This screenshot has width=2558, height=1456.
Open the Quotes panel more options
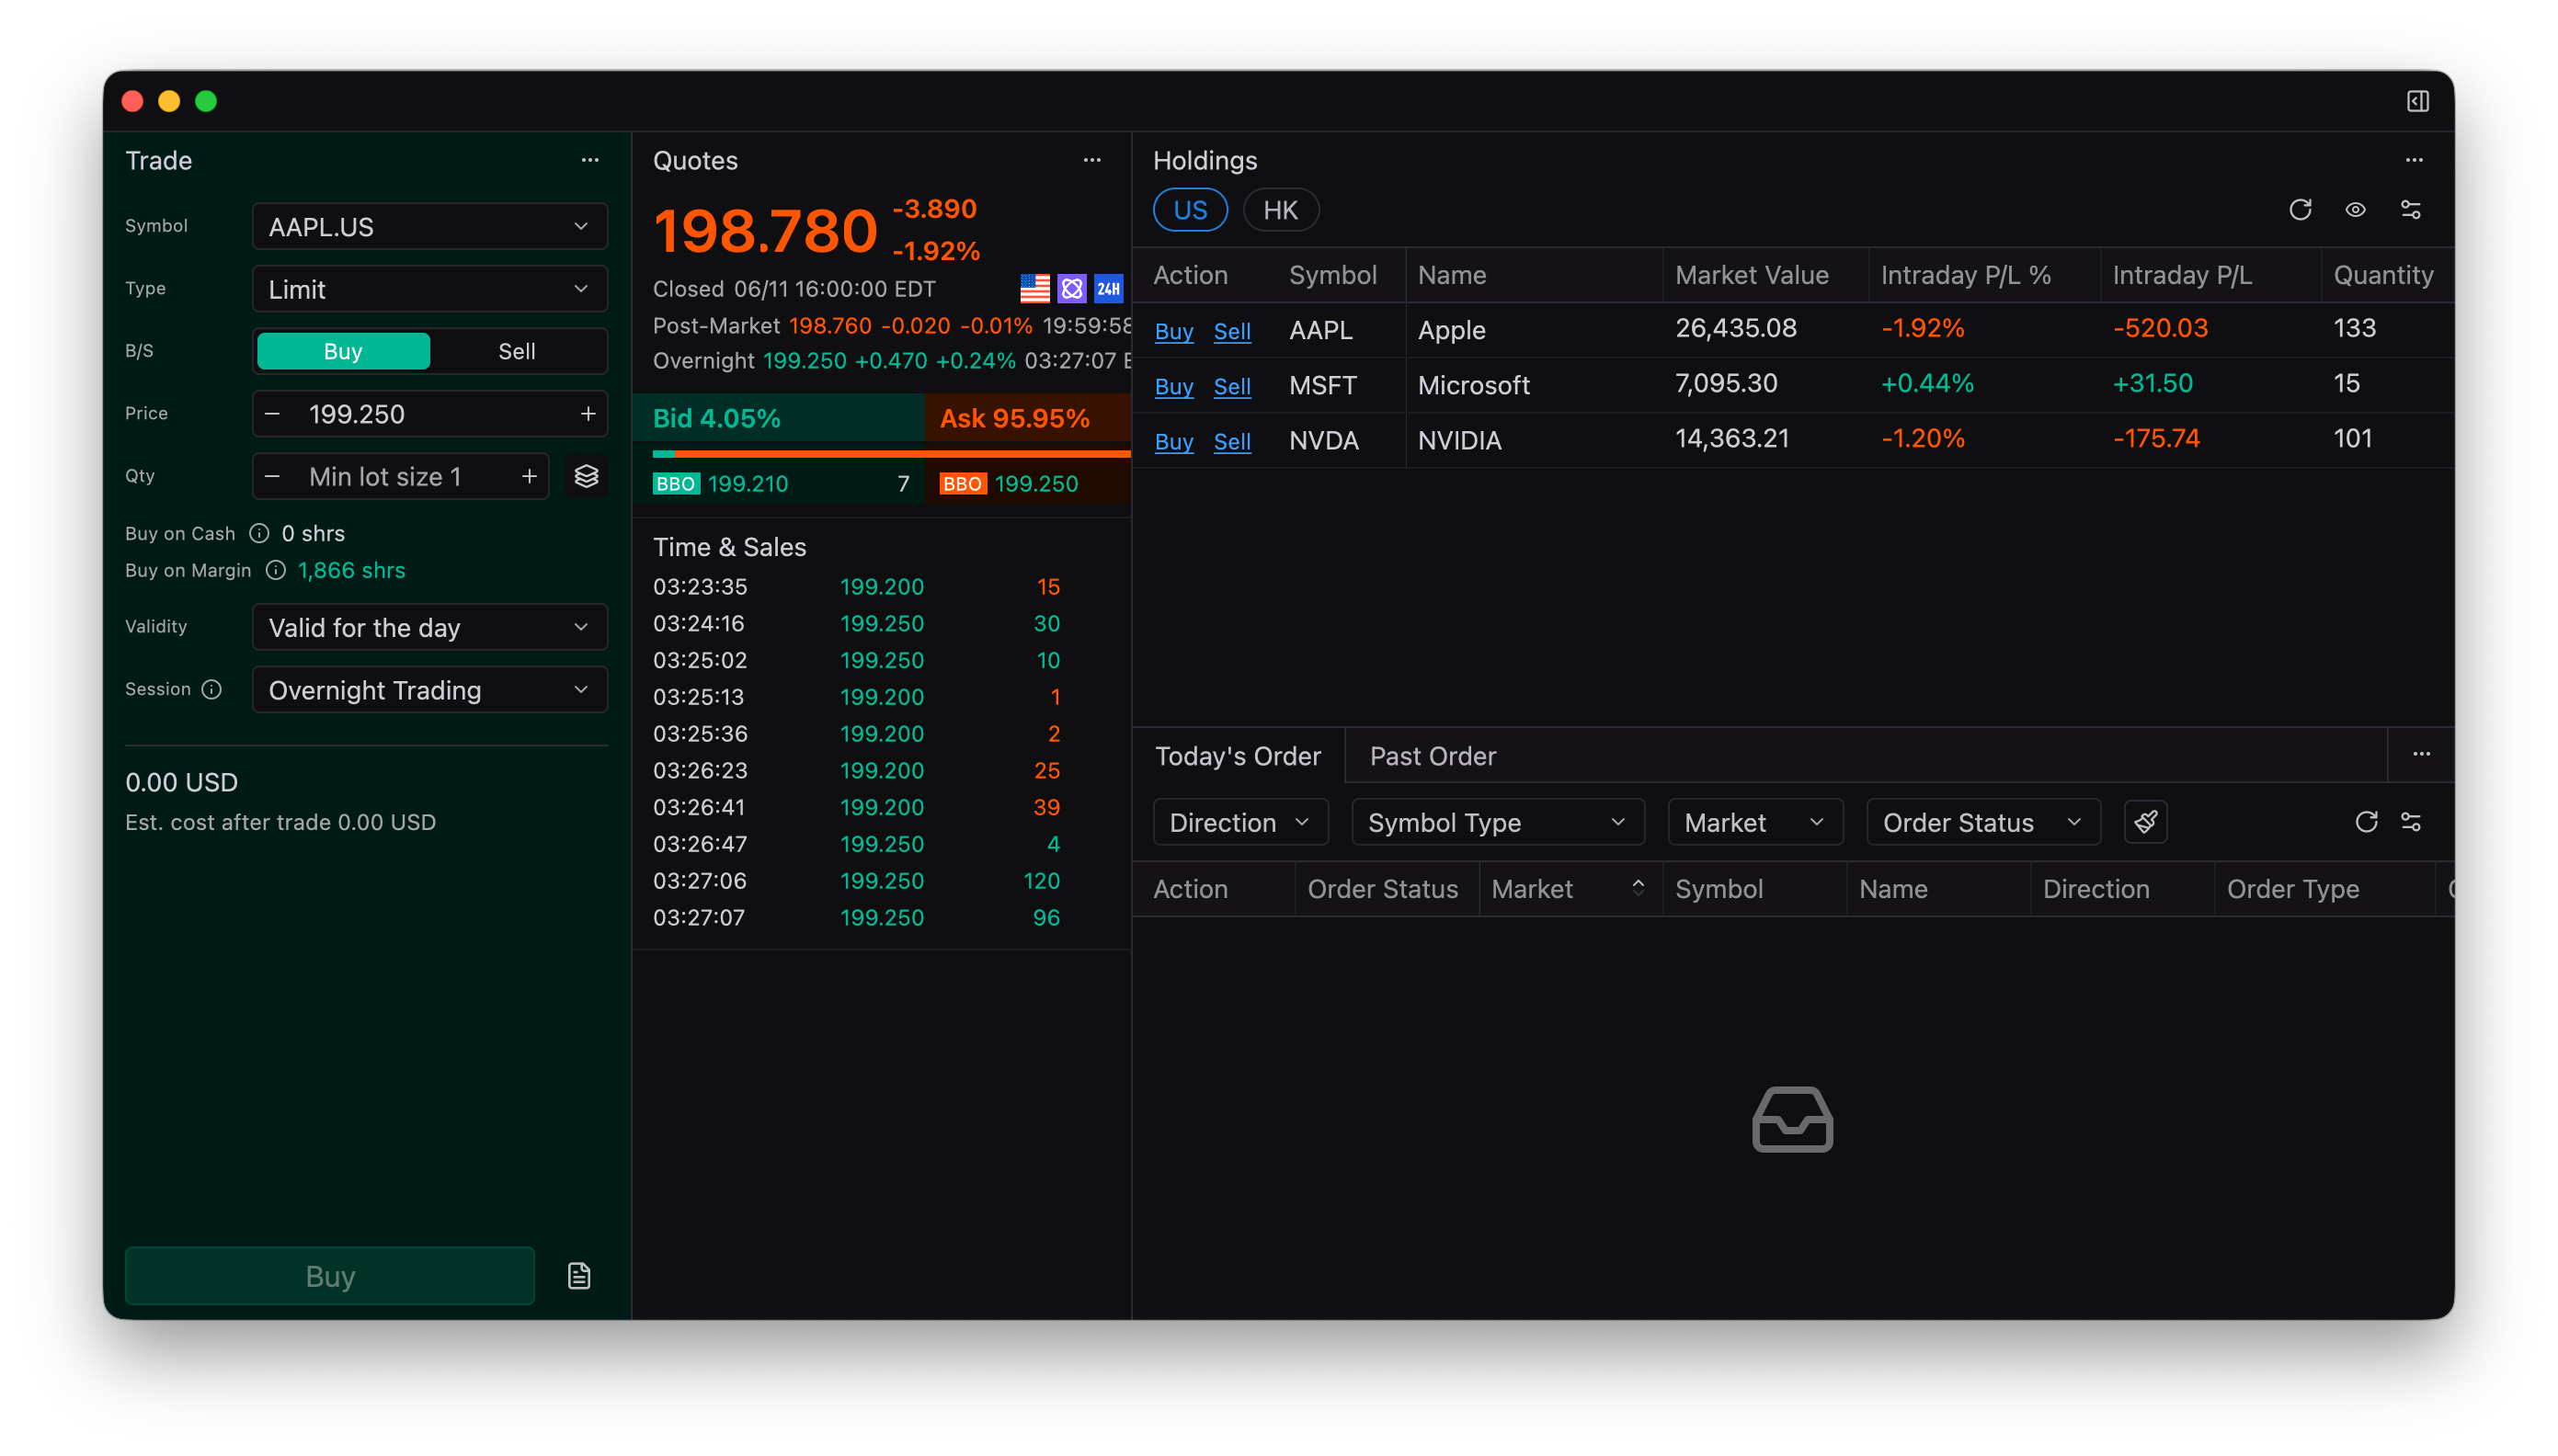pyautogui.click(x=1092, y=160)
